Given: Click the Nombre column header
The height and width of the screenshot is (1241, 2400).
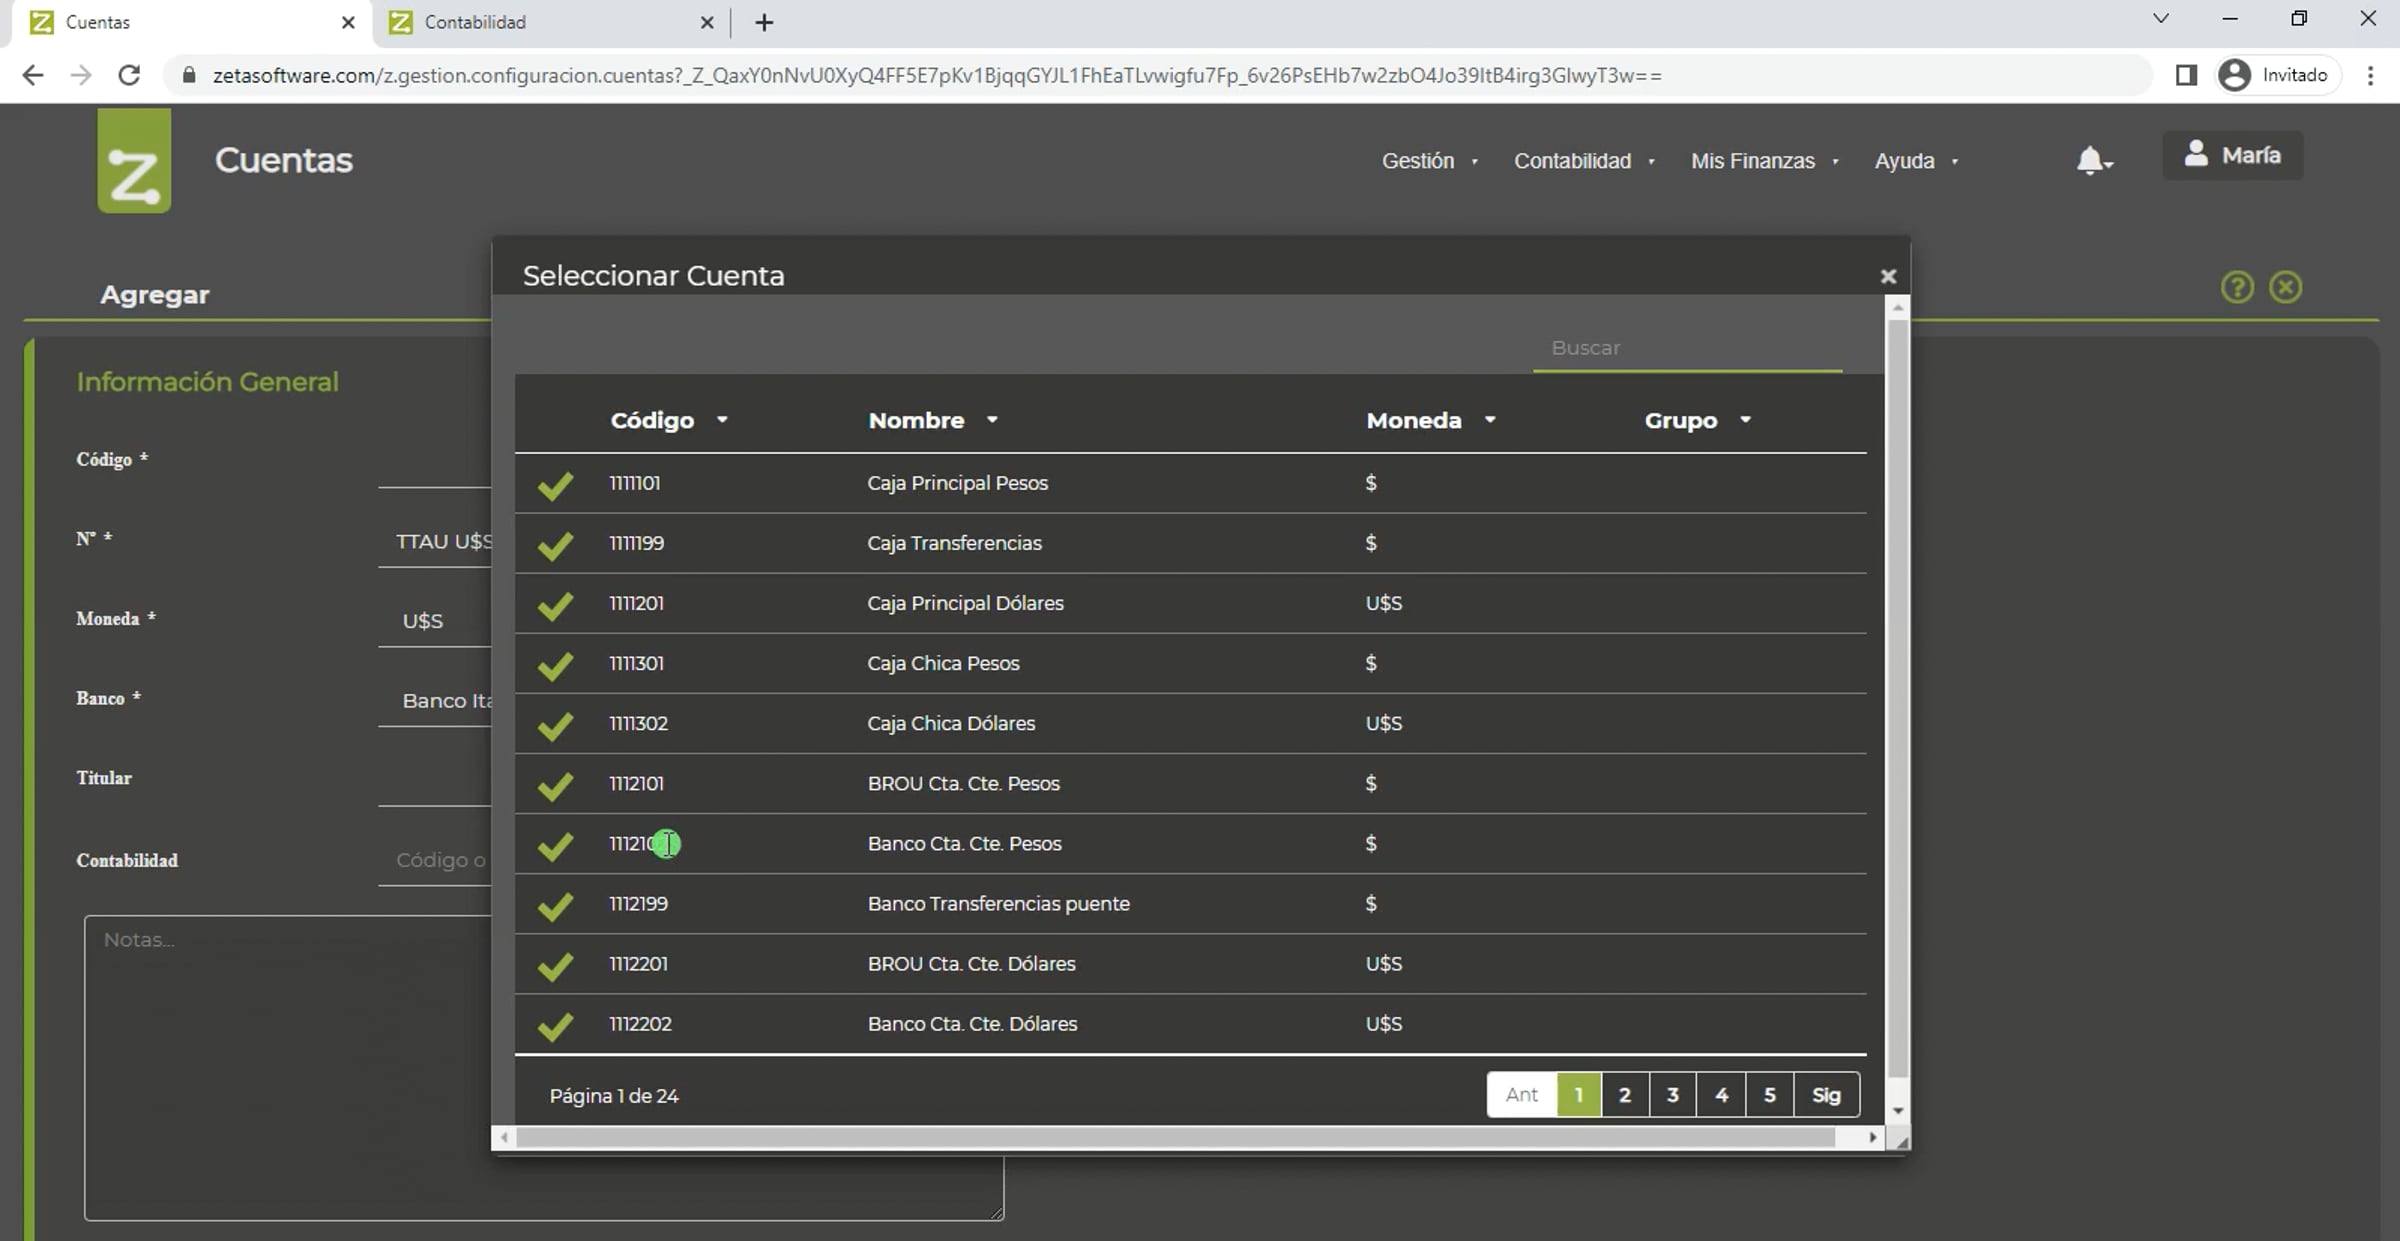Looking at the screenshot, I should (x=917, y=420).
